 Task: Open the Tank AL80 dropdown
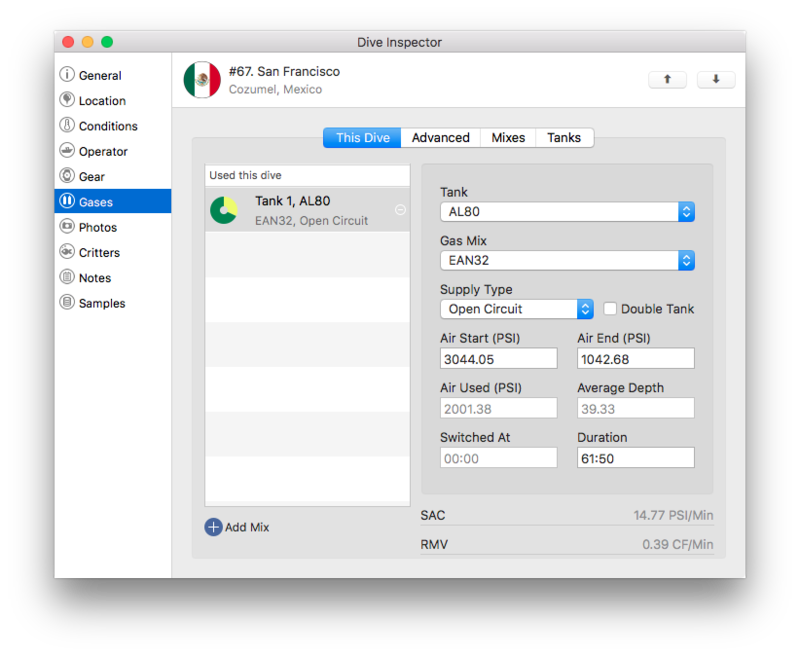point(567,212)
